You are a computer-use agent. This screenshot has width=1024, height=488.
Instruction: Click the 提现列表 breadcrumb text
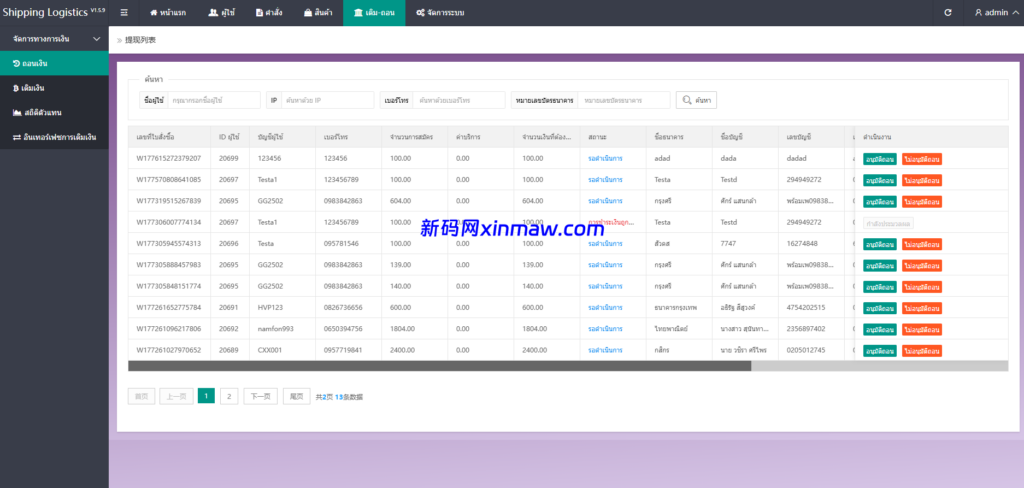pyautogui.click(x=140, y=40)
